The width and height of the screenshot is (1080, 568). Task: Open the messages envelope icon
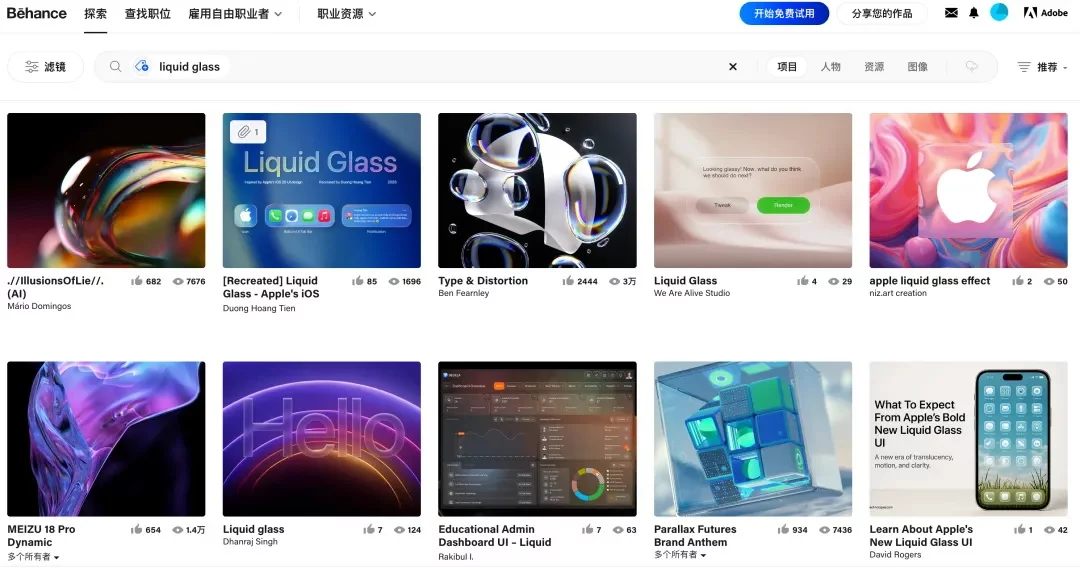tap(951, 12)
